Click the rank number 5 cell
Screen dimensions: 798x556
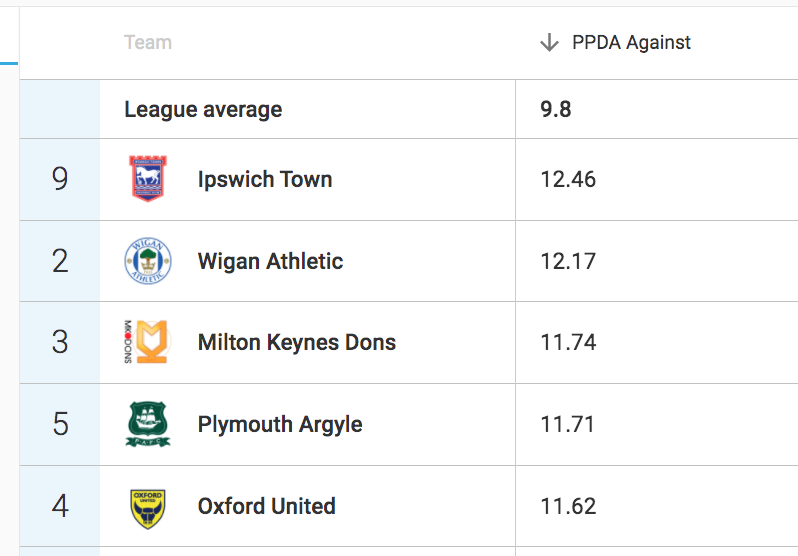click(60, 424)
